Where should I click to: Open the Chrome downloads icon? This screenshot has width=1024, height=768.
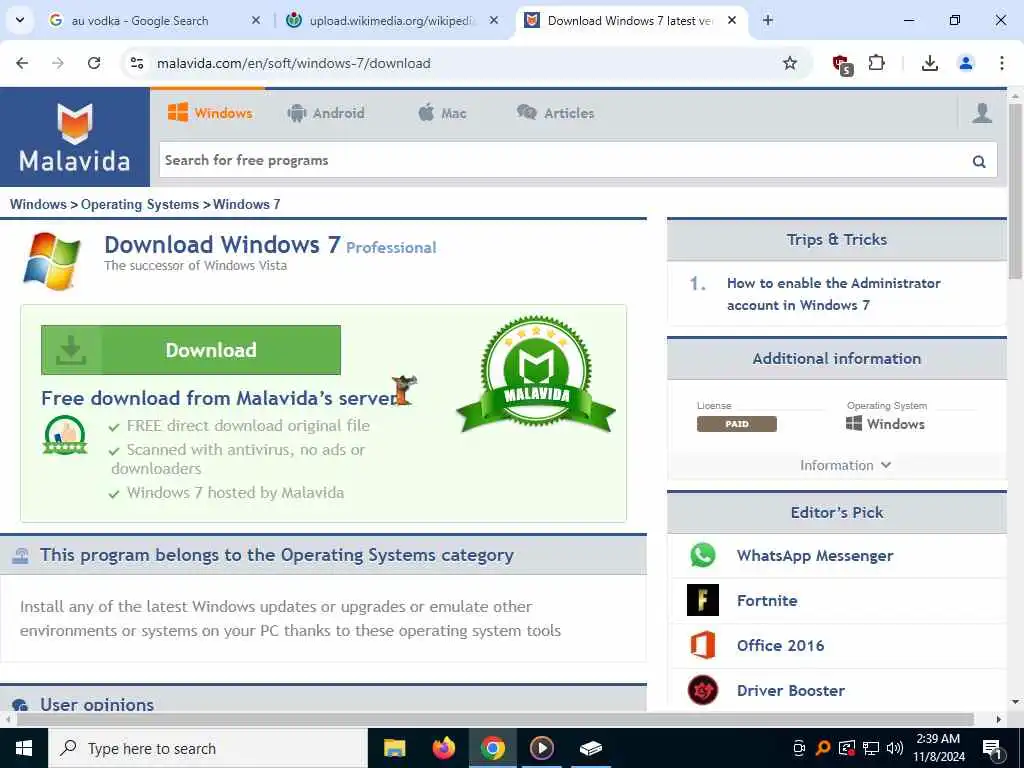point(929,63)
